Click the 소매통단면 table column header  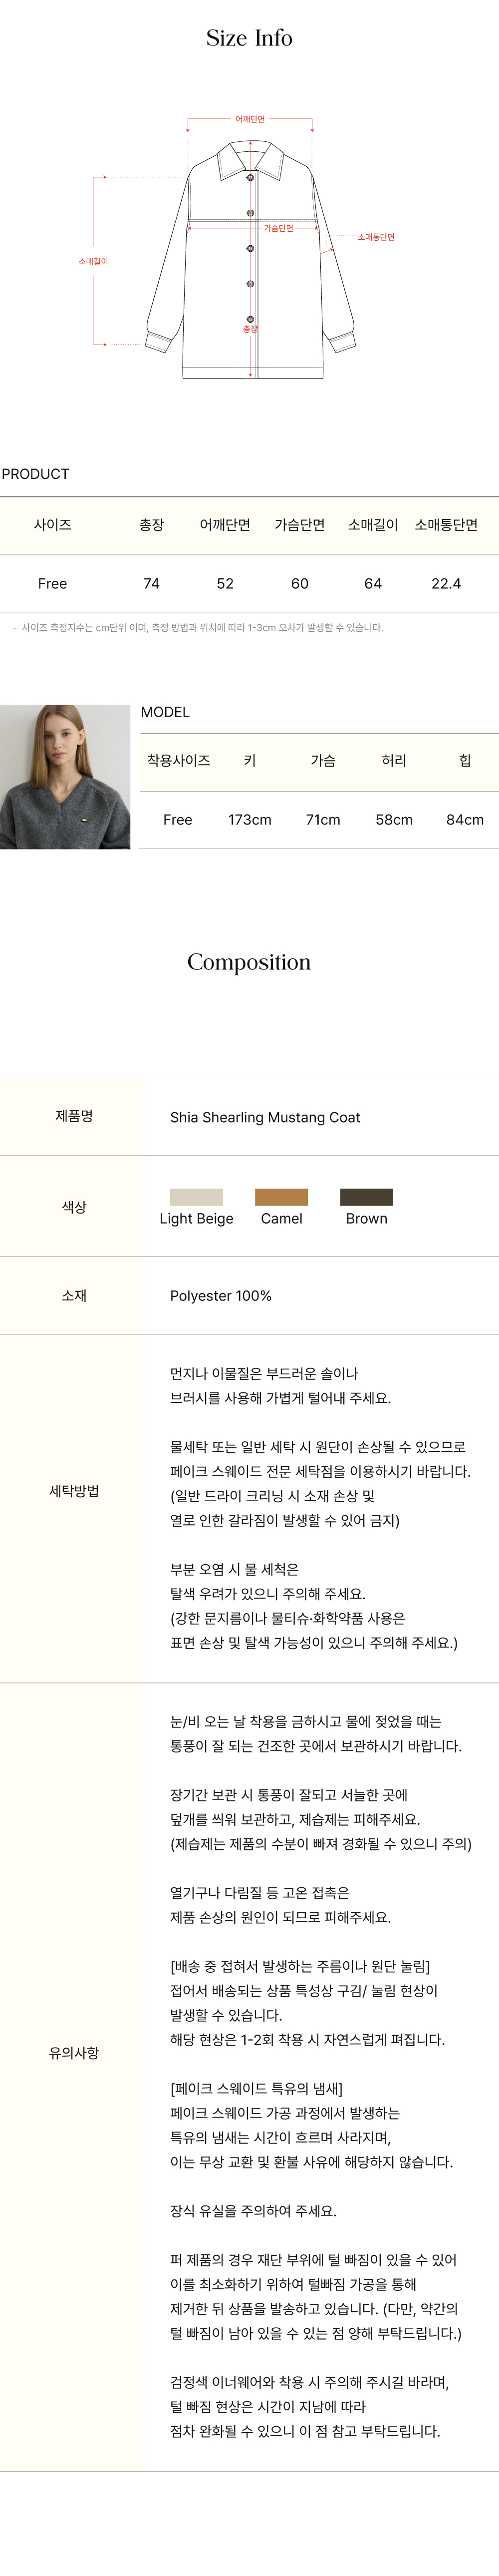[x=446, y=525]
